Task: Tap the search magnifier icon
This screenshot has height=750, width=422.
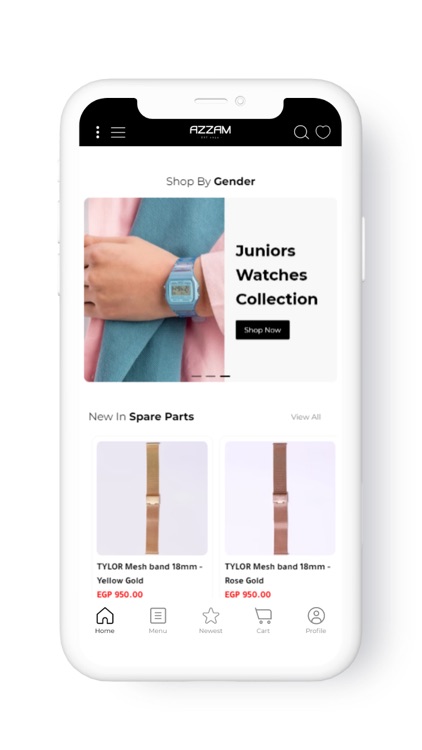Action: [x=301, y=132]
